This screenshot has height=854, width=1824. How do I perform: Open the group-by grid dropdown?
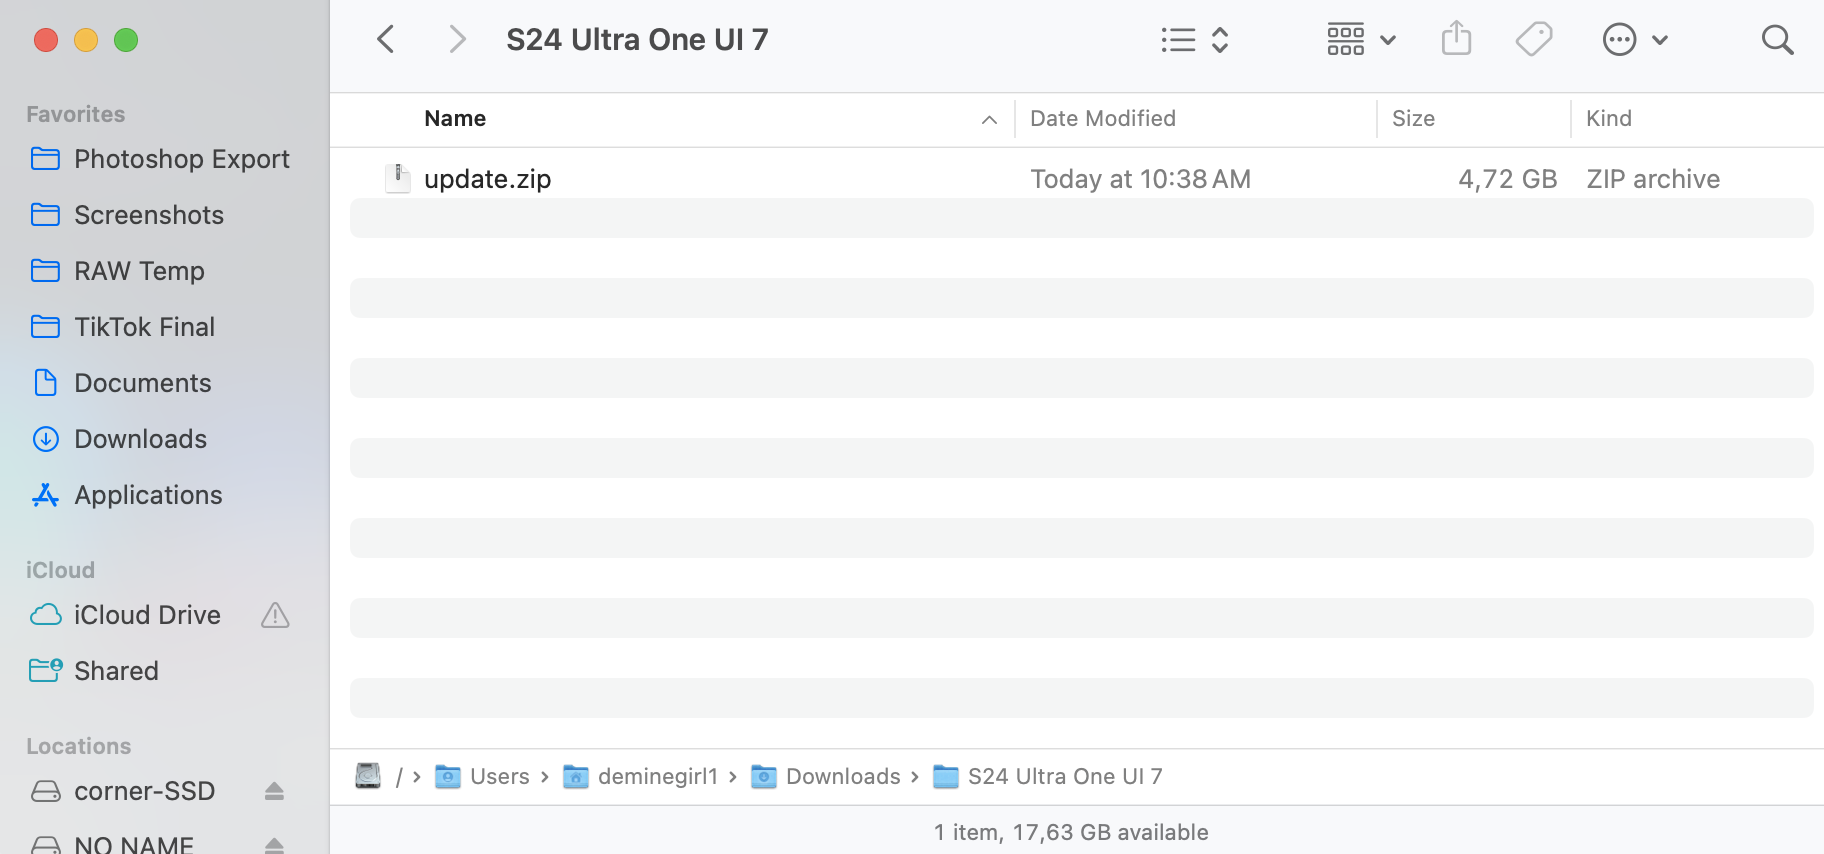click(x=1361, y=40)
